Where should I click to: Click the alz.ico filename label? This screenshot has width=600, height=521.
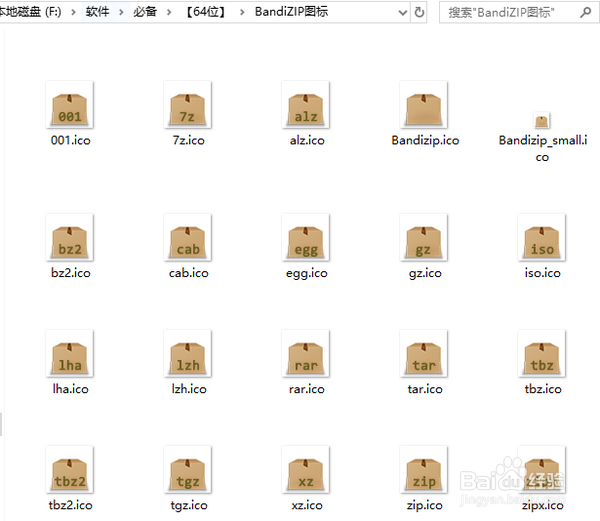[x=307, y=140]
